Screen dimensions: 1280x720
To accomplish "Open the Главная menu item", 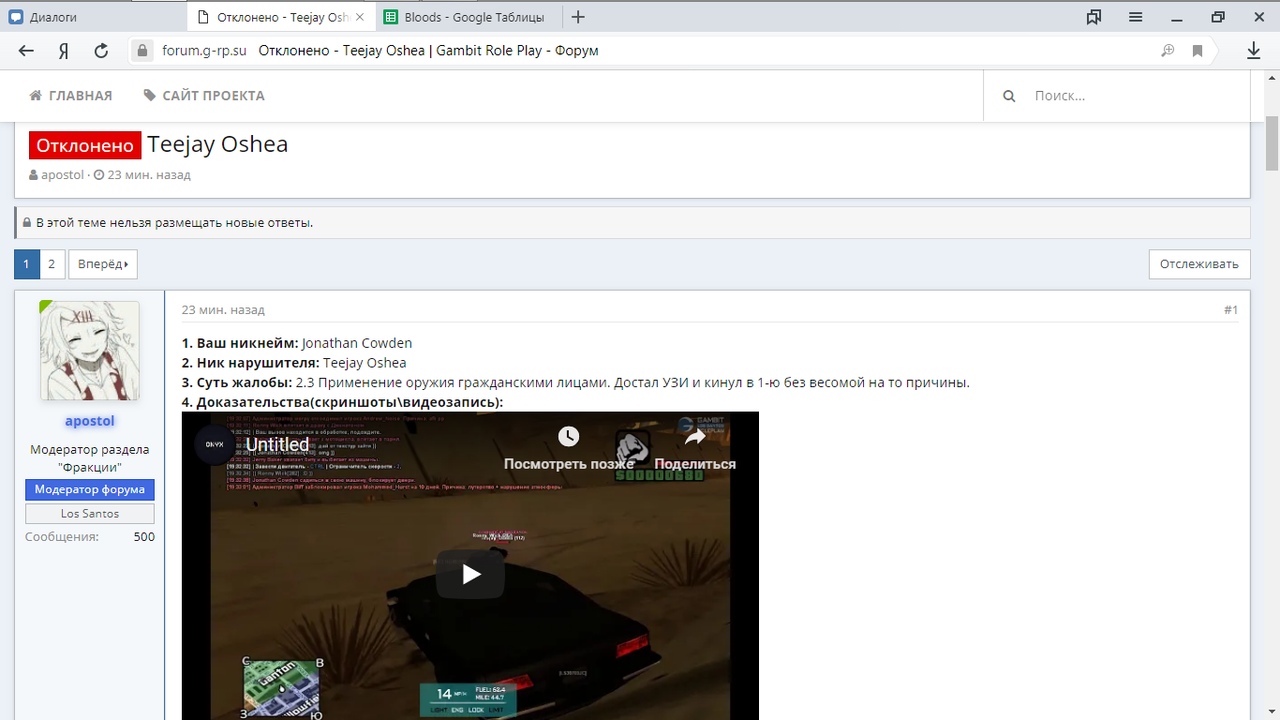I will 71,96.
